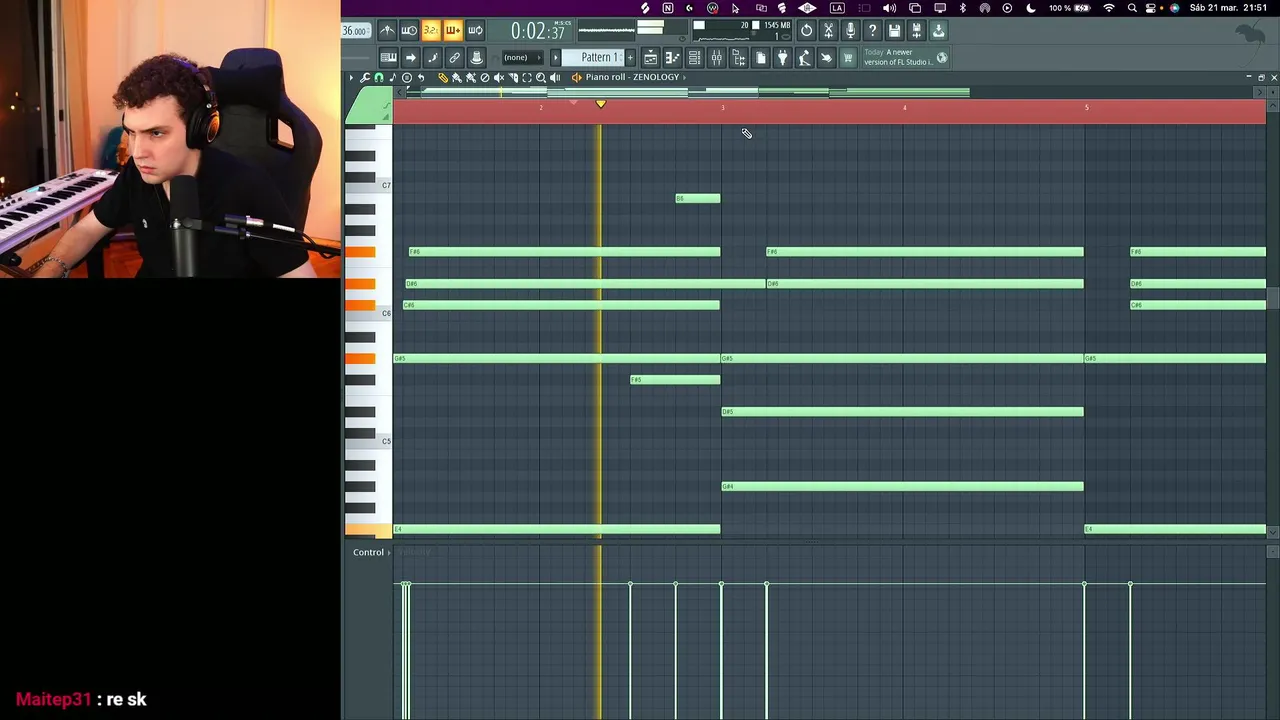This screenshot has height=720, width=1280.
Task: Select the Delete tool
Action: 485,77
